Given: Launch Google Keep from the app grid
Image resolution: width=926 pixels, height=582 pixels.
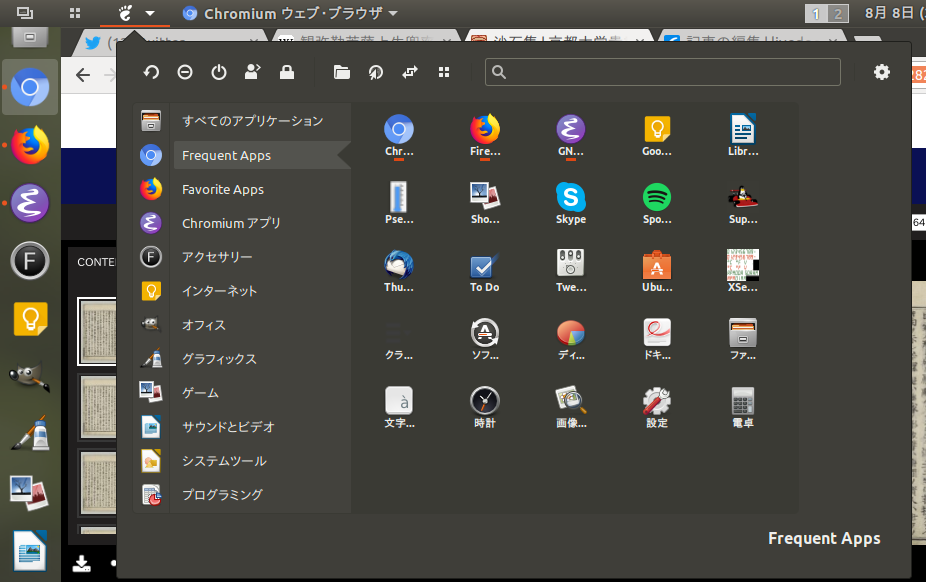Looking at the screenshot, I should click(x=657, y=136).
